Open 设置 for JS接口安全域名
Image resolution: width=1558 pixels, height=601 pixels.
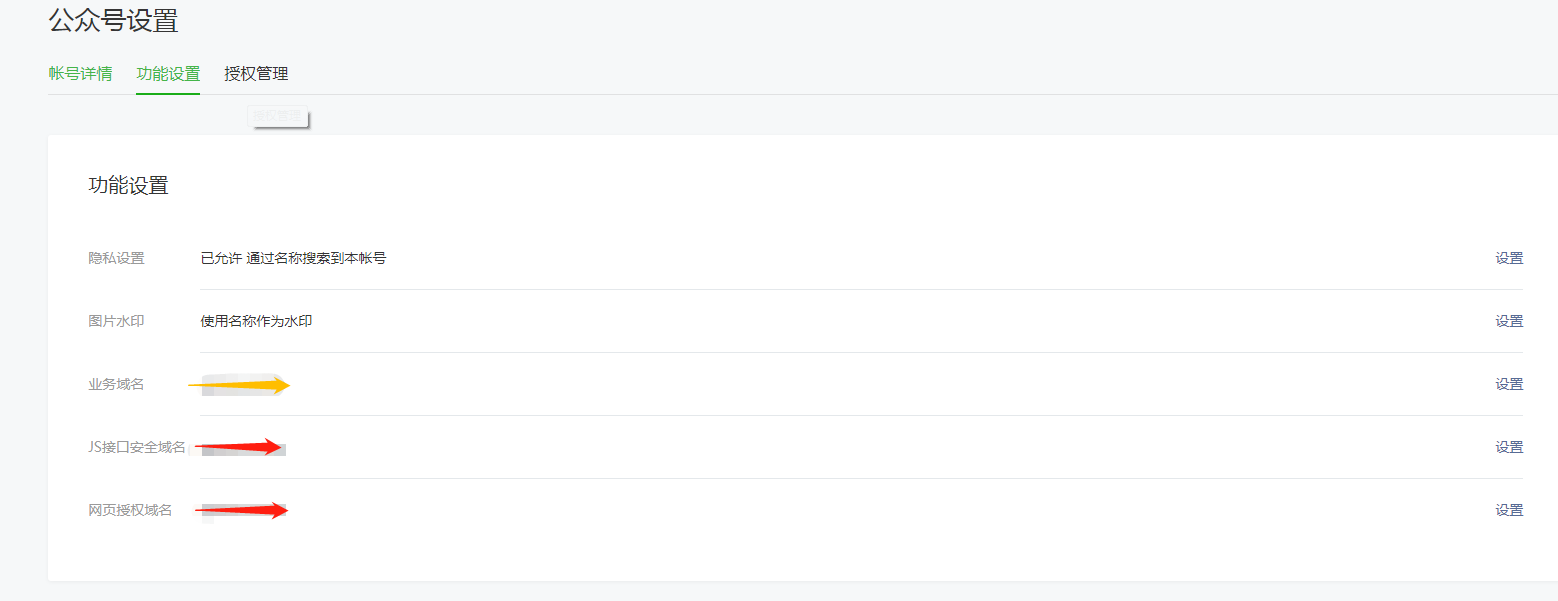pyautogui.click(x=1509, y=447)
